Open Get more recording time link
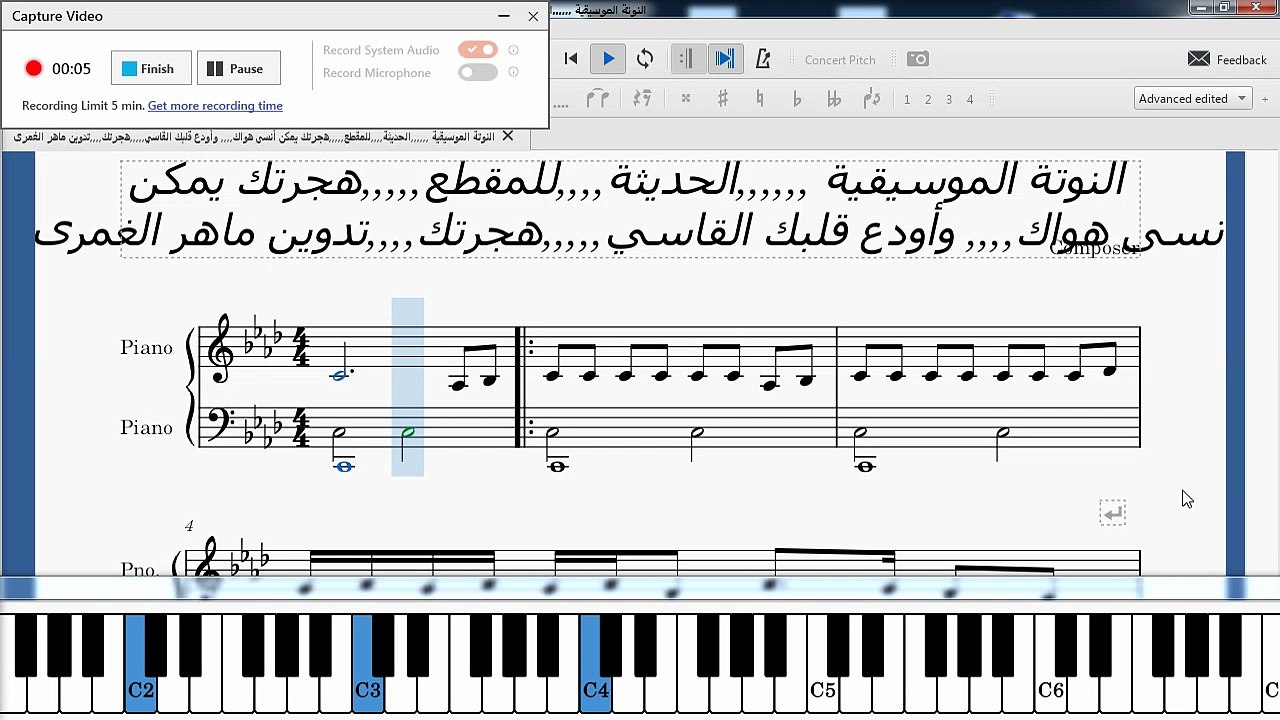 [215, 105]
